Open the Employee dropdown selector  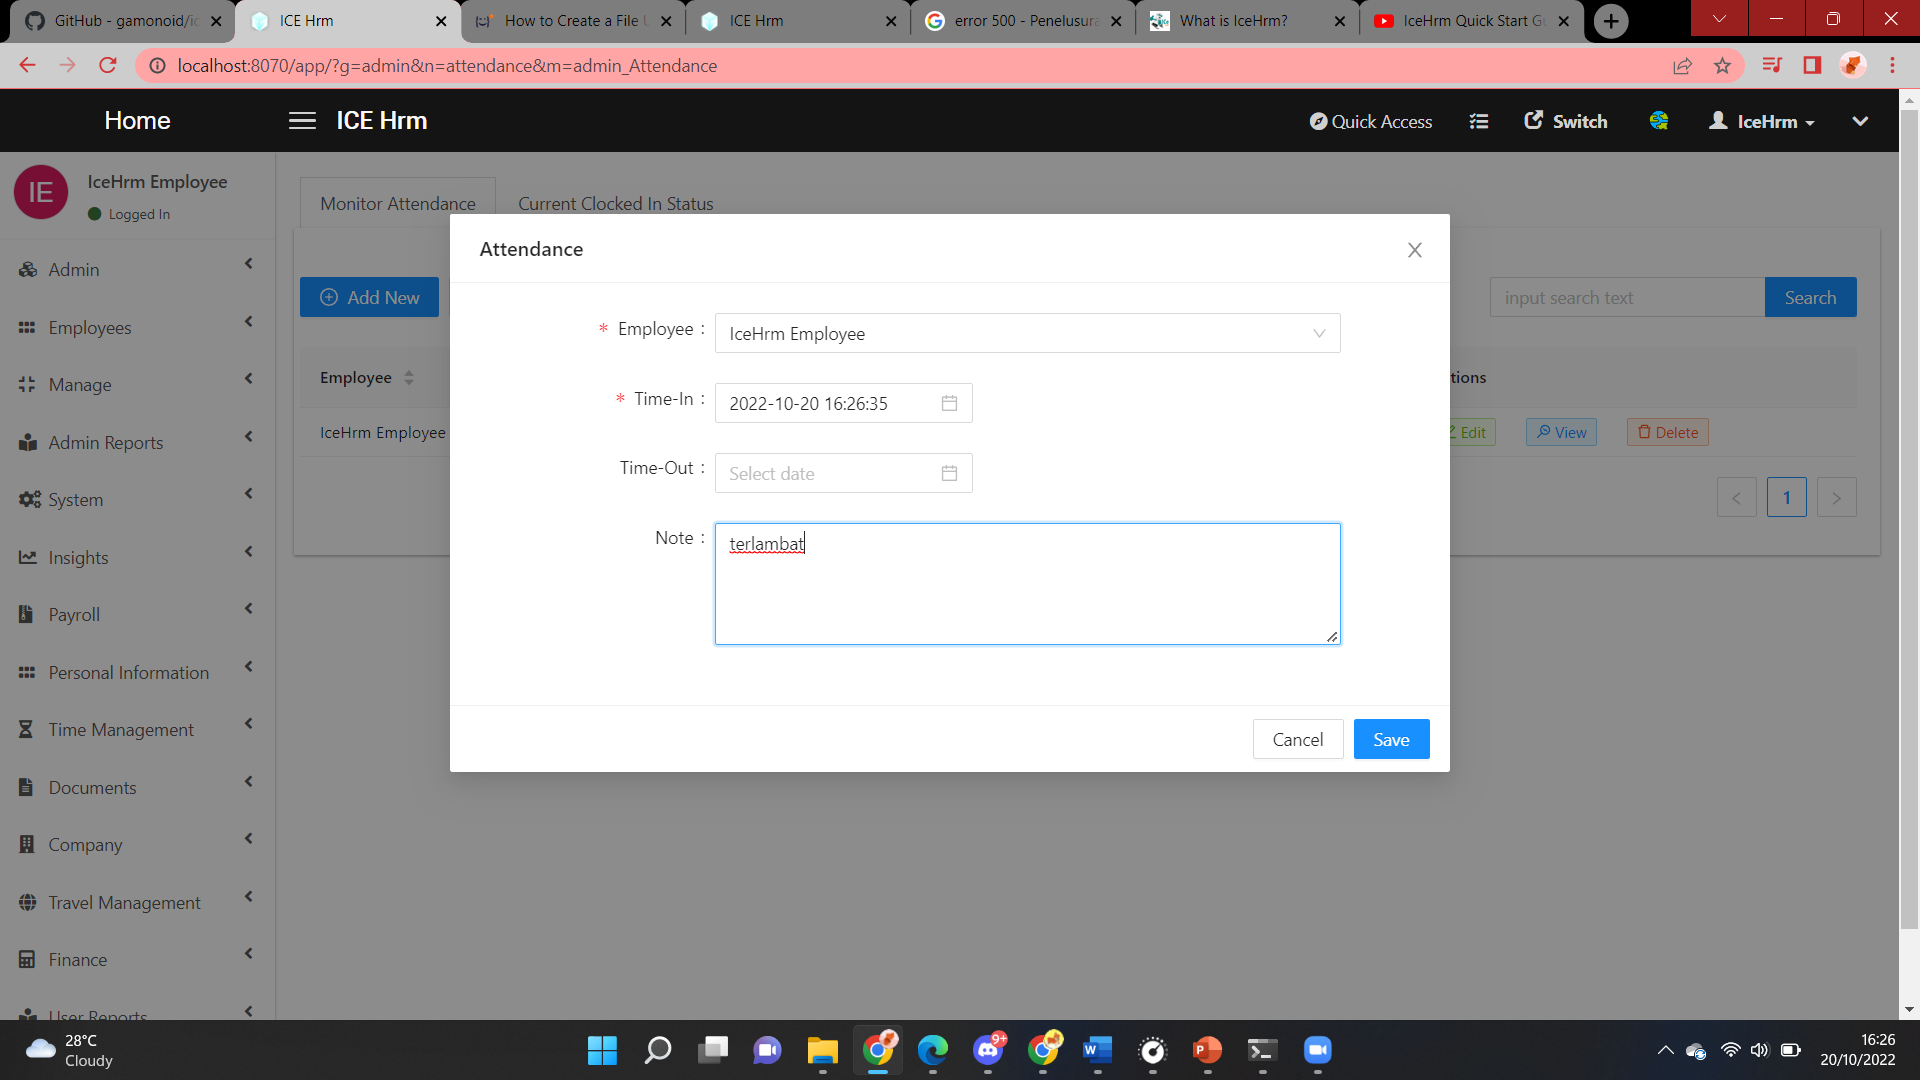coord(1027,334)
